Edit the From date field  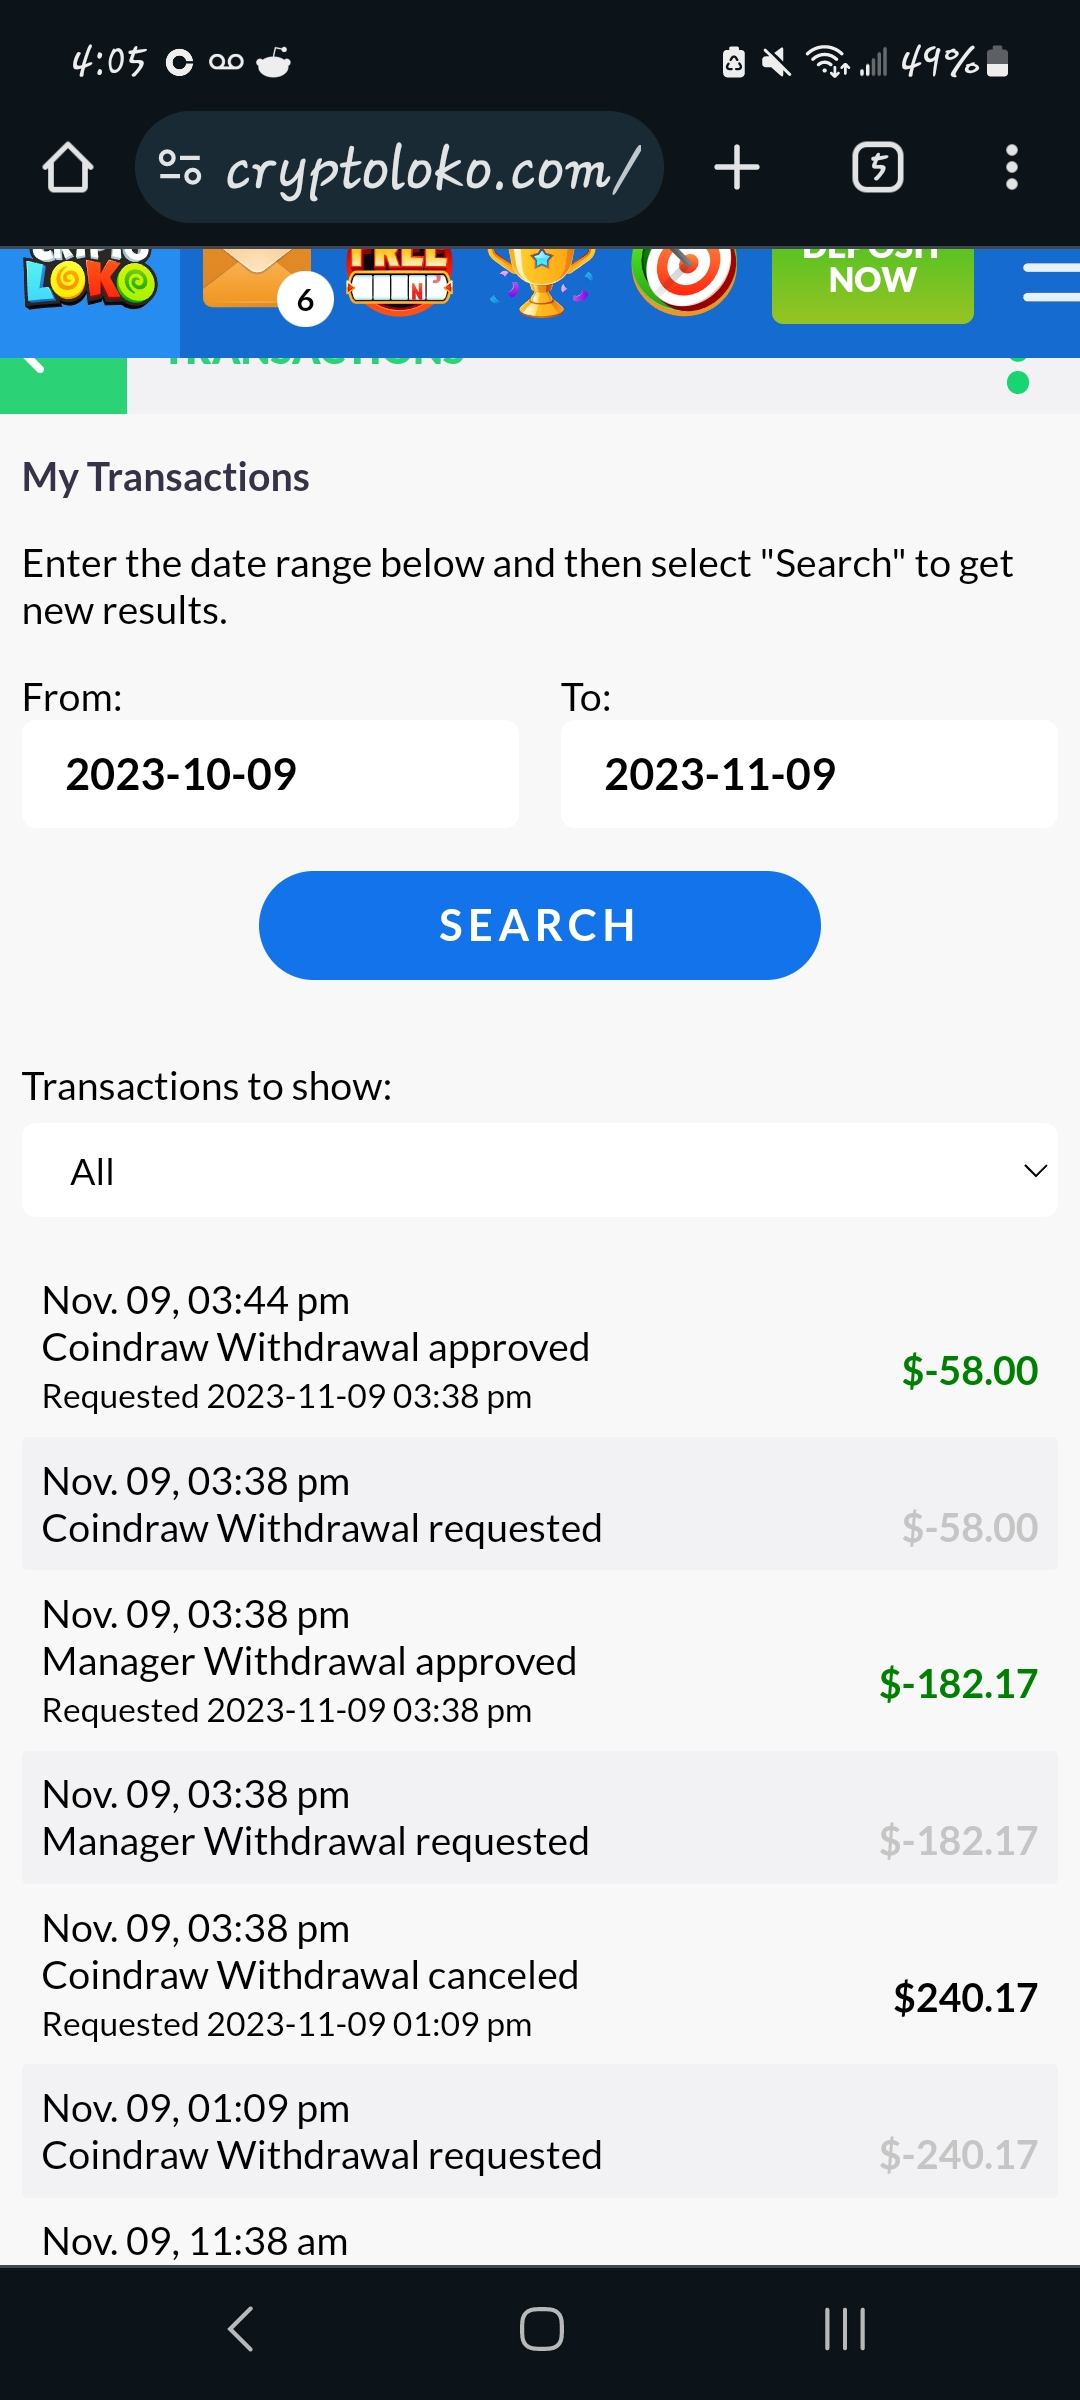click(x=270, y=774)
